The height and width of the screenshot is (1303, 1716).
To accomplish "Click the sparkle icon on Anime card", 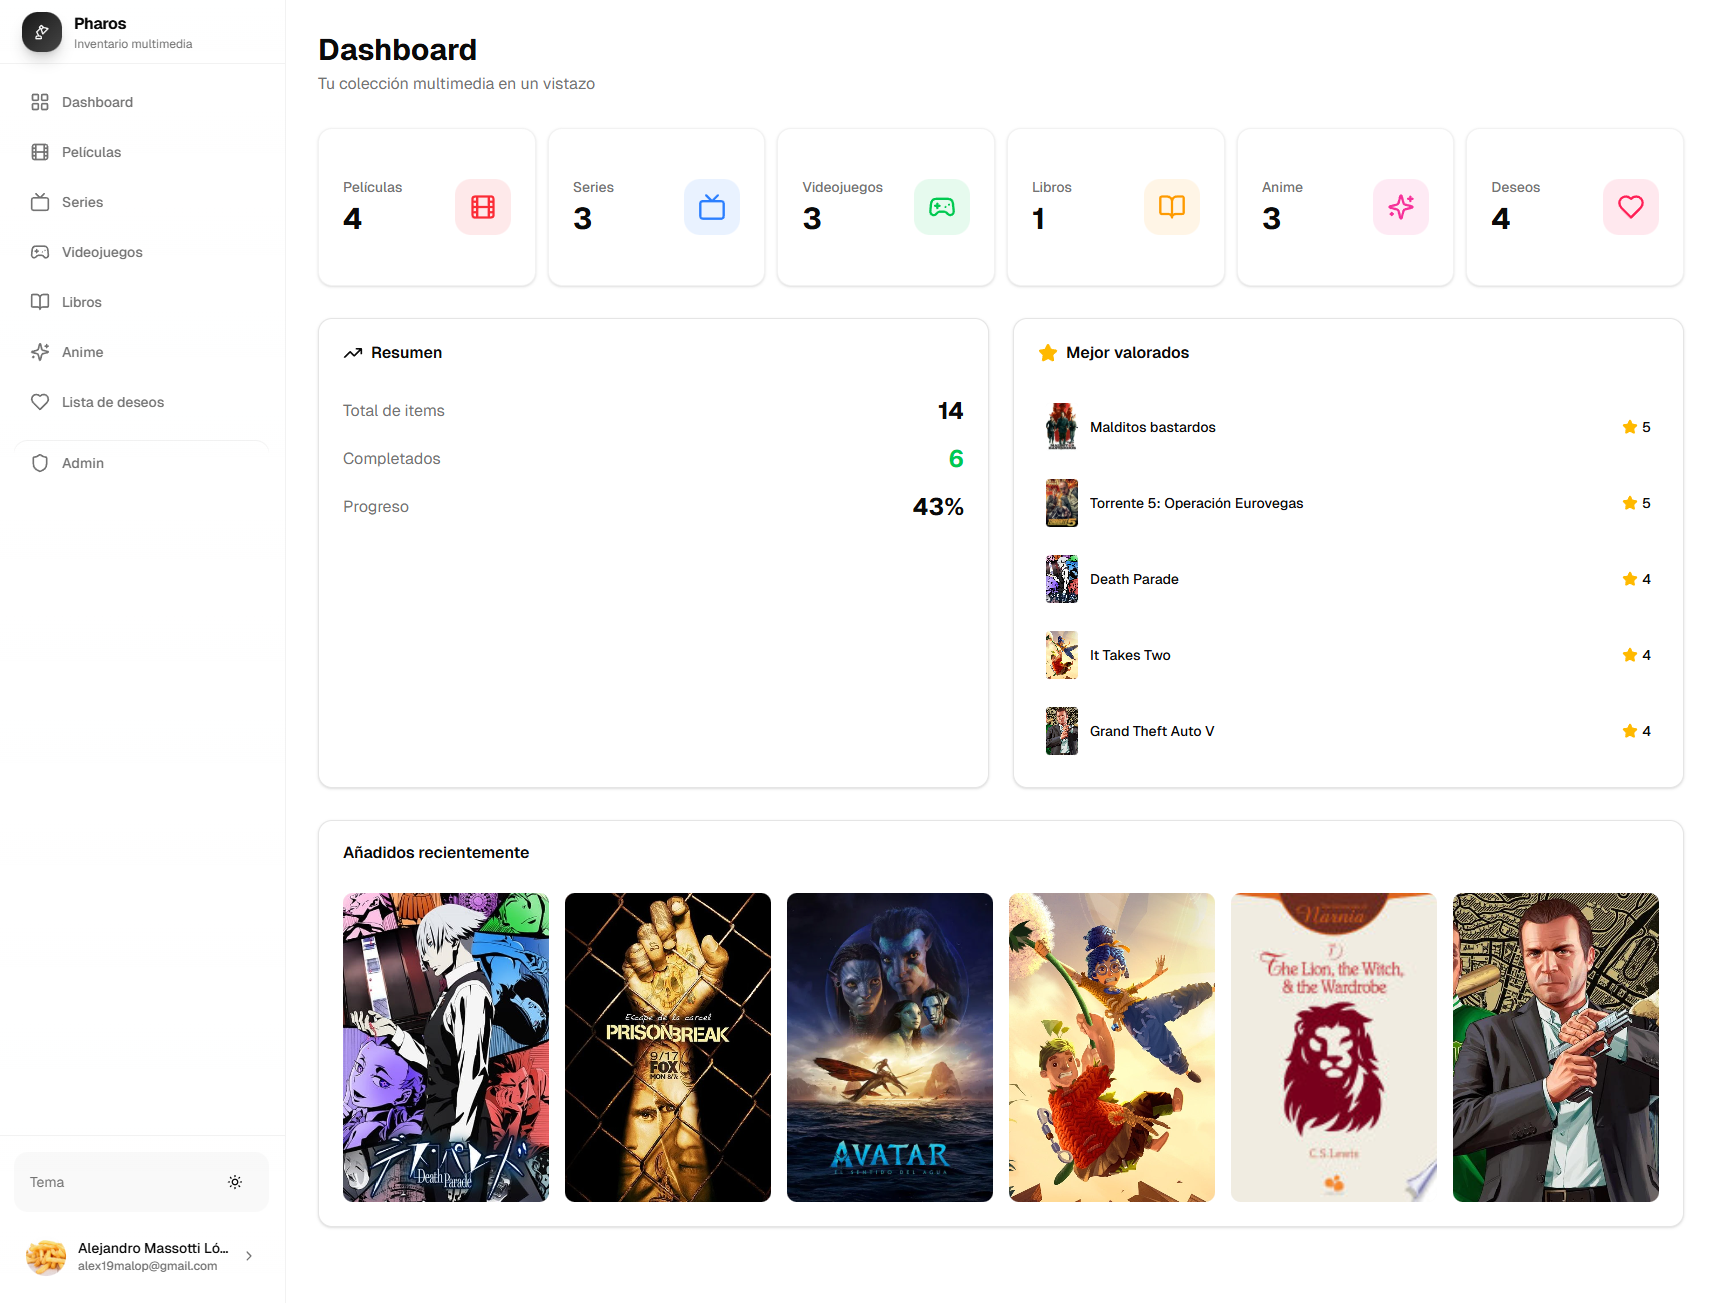I will [1401, 207].
